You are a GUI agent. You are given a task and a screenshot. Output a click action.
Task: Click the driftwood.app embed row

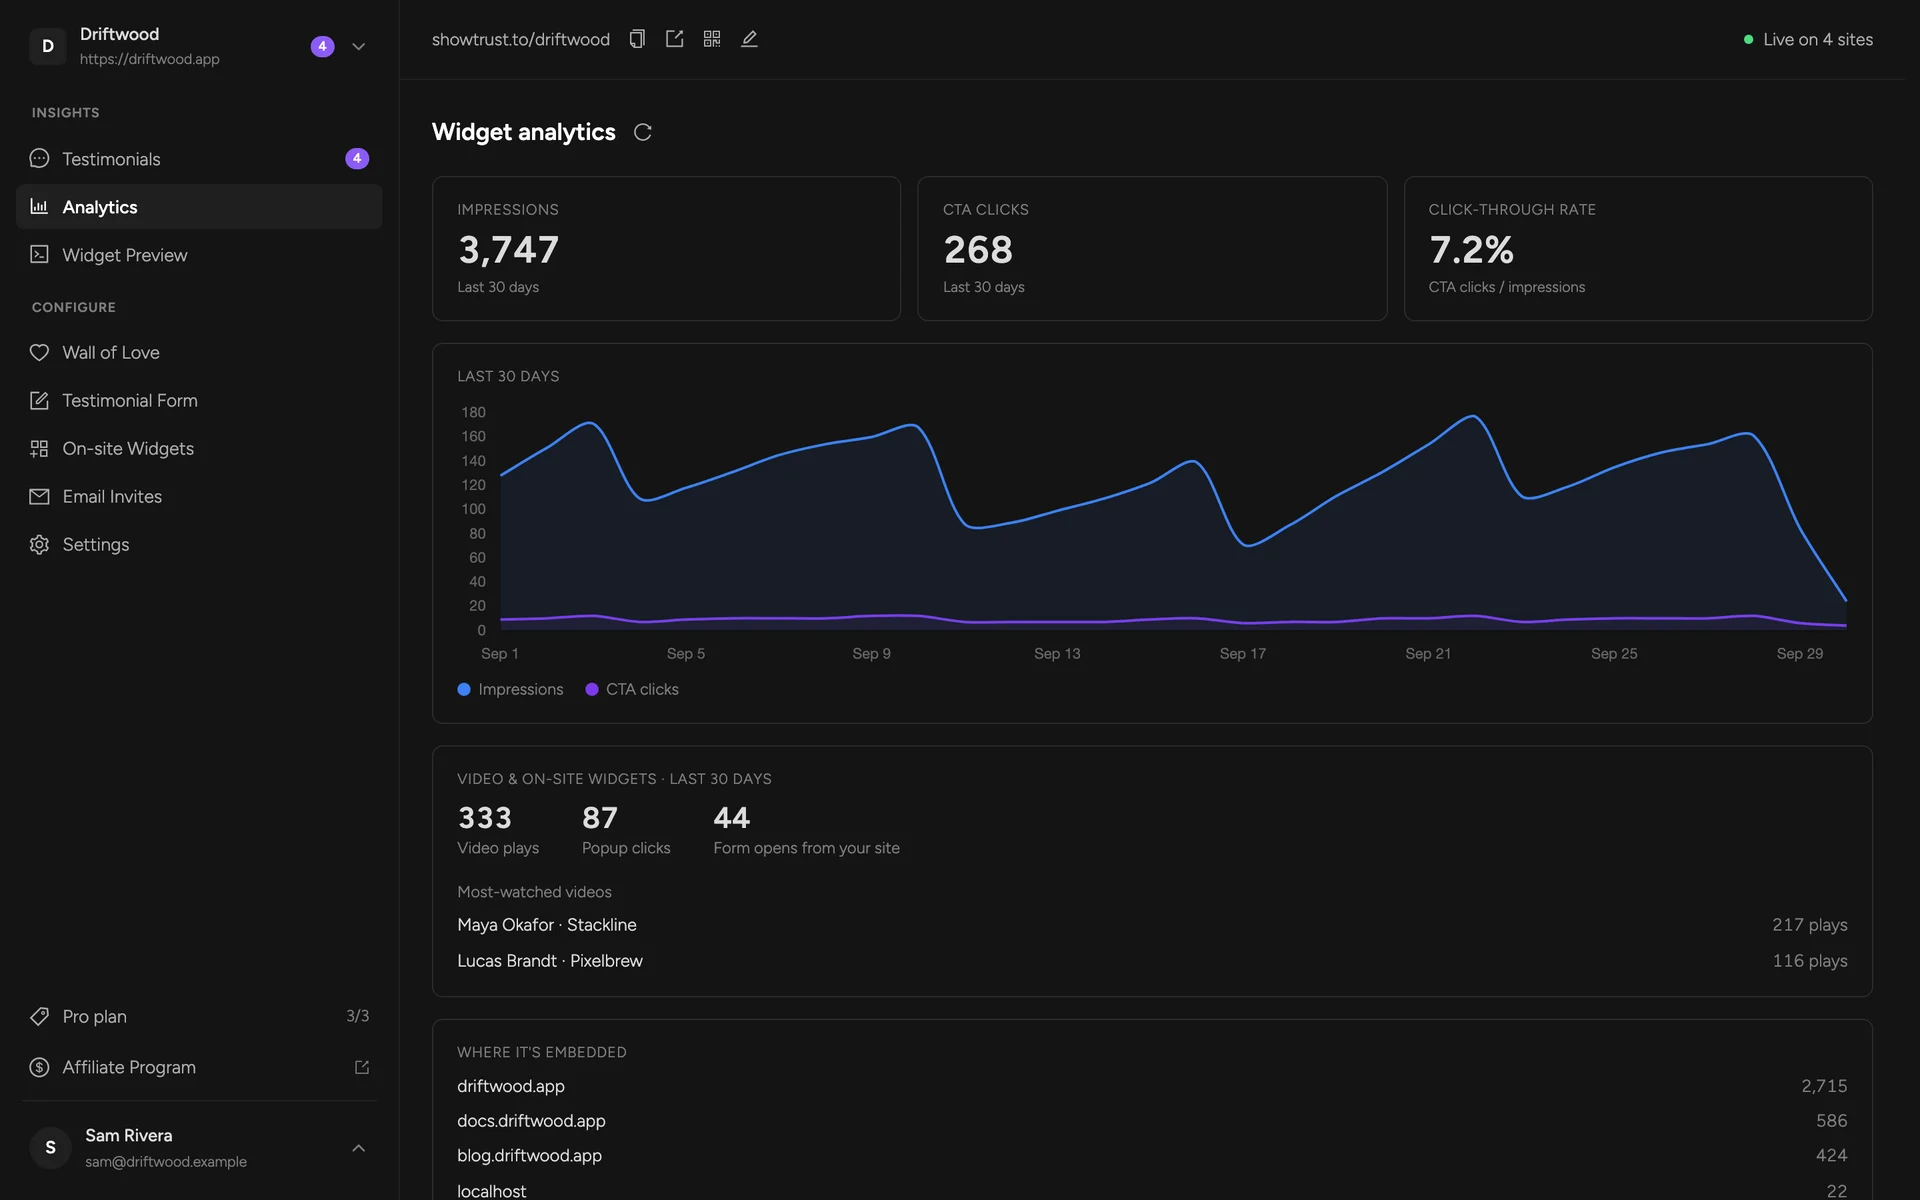tap(1152, 1086)
